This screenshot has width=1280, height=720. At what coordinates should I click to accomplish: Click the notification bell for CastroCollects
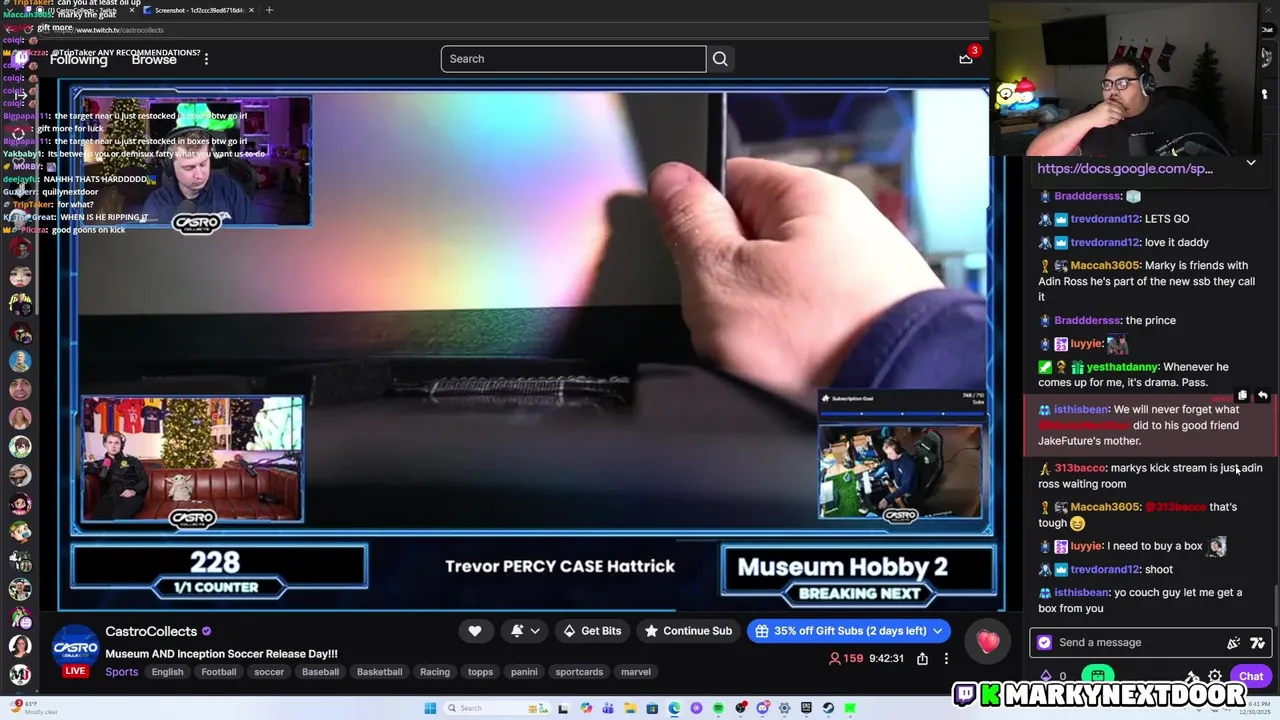pos(517,631)
